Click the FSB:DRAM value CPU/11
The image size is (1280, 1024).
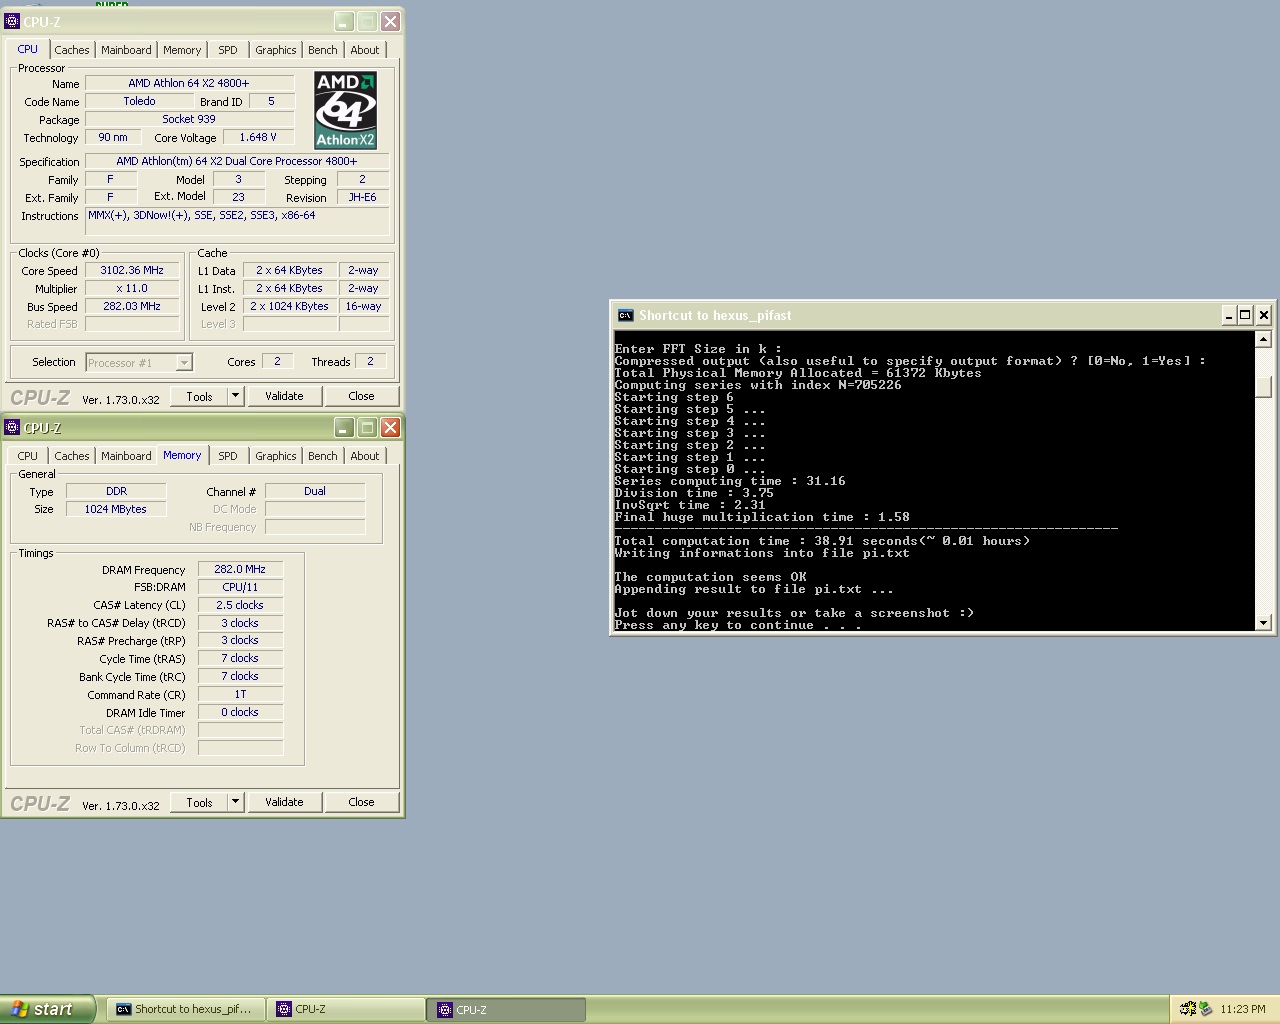(x=240, y=587)
